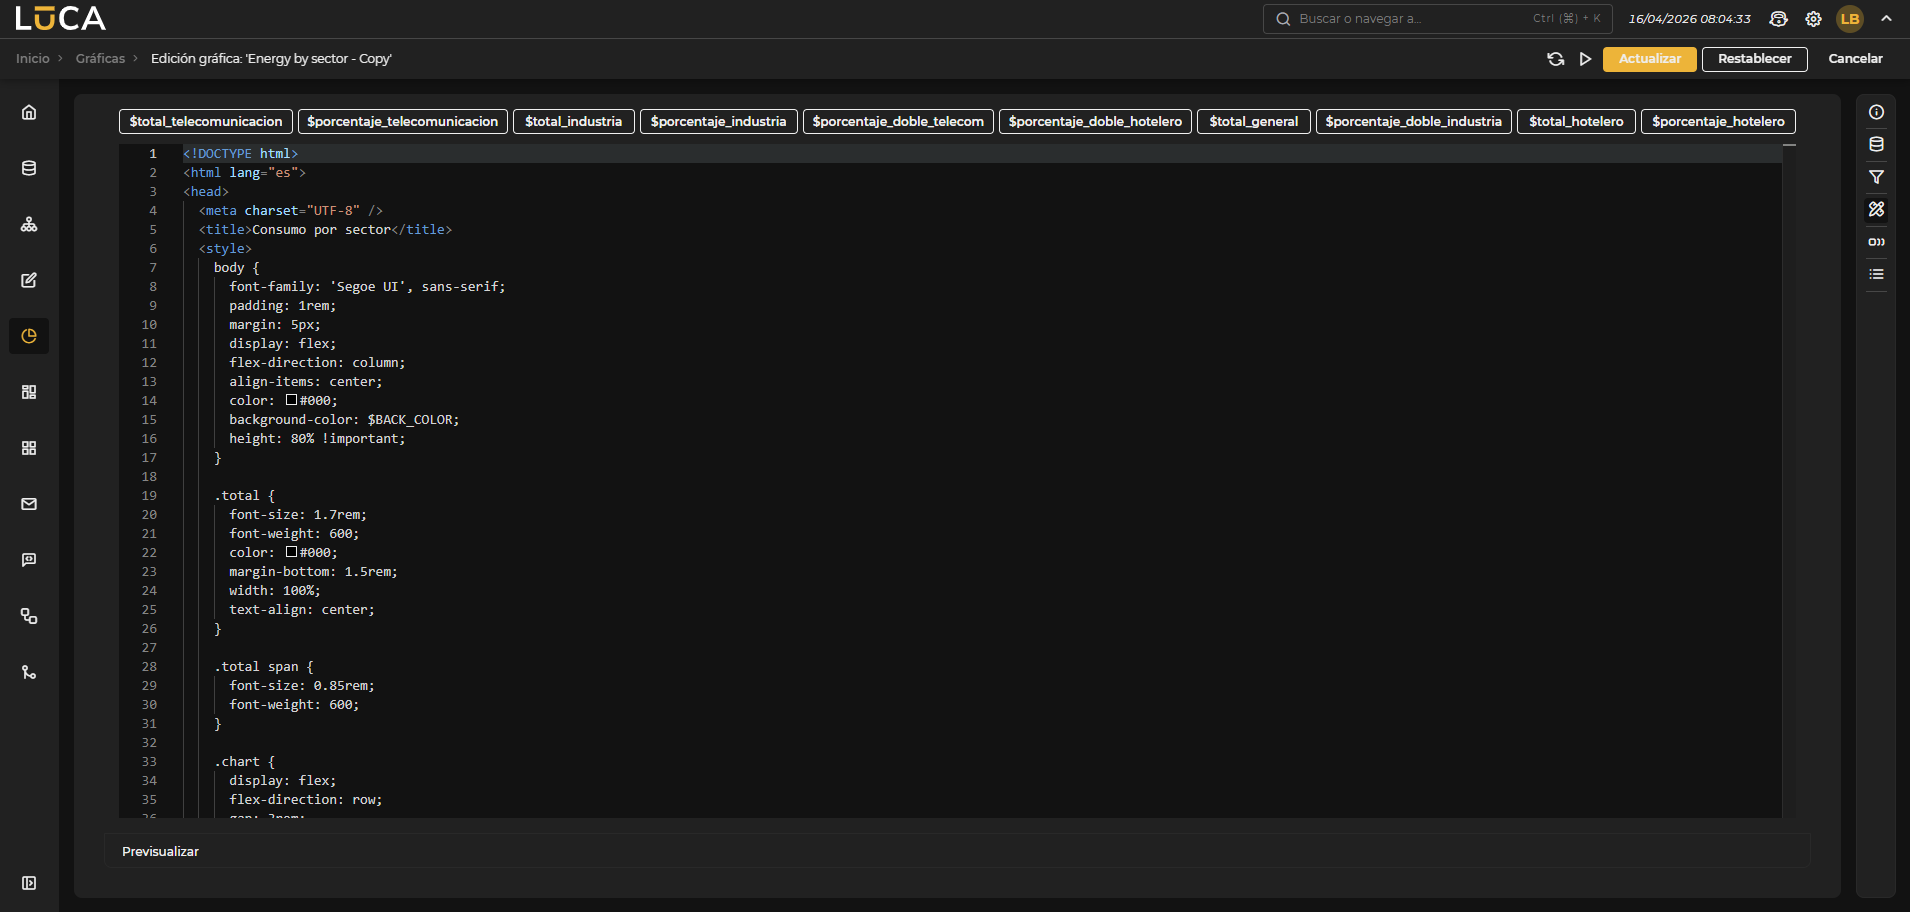1910x912 pixels.
Task: Insert $porcentaje_hotelero variable chip
Action: (x=1718, y=121)
